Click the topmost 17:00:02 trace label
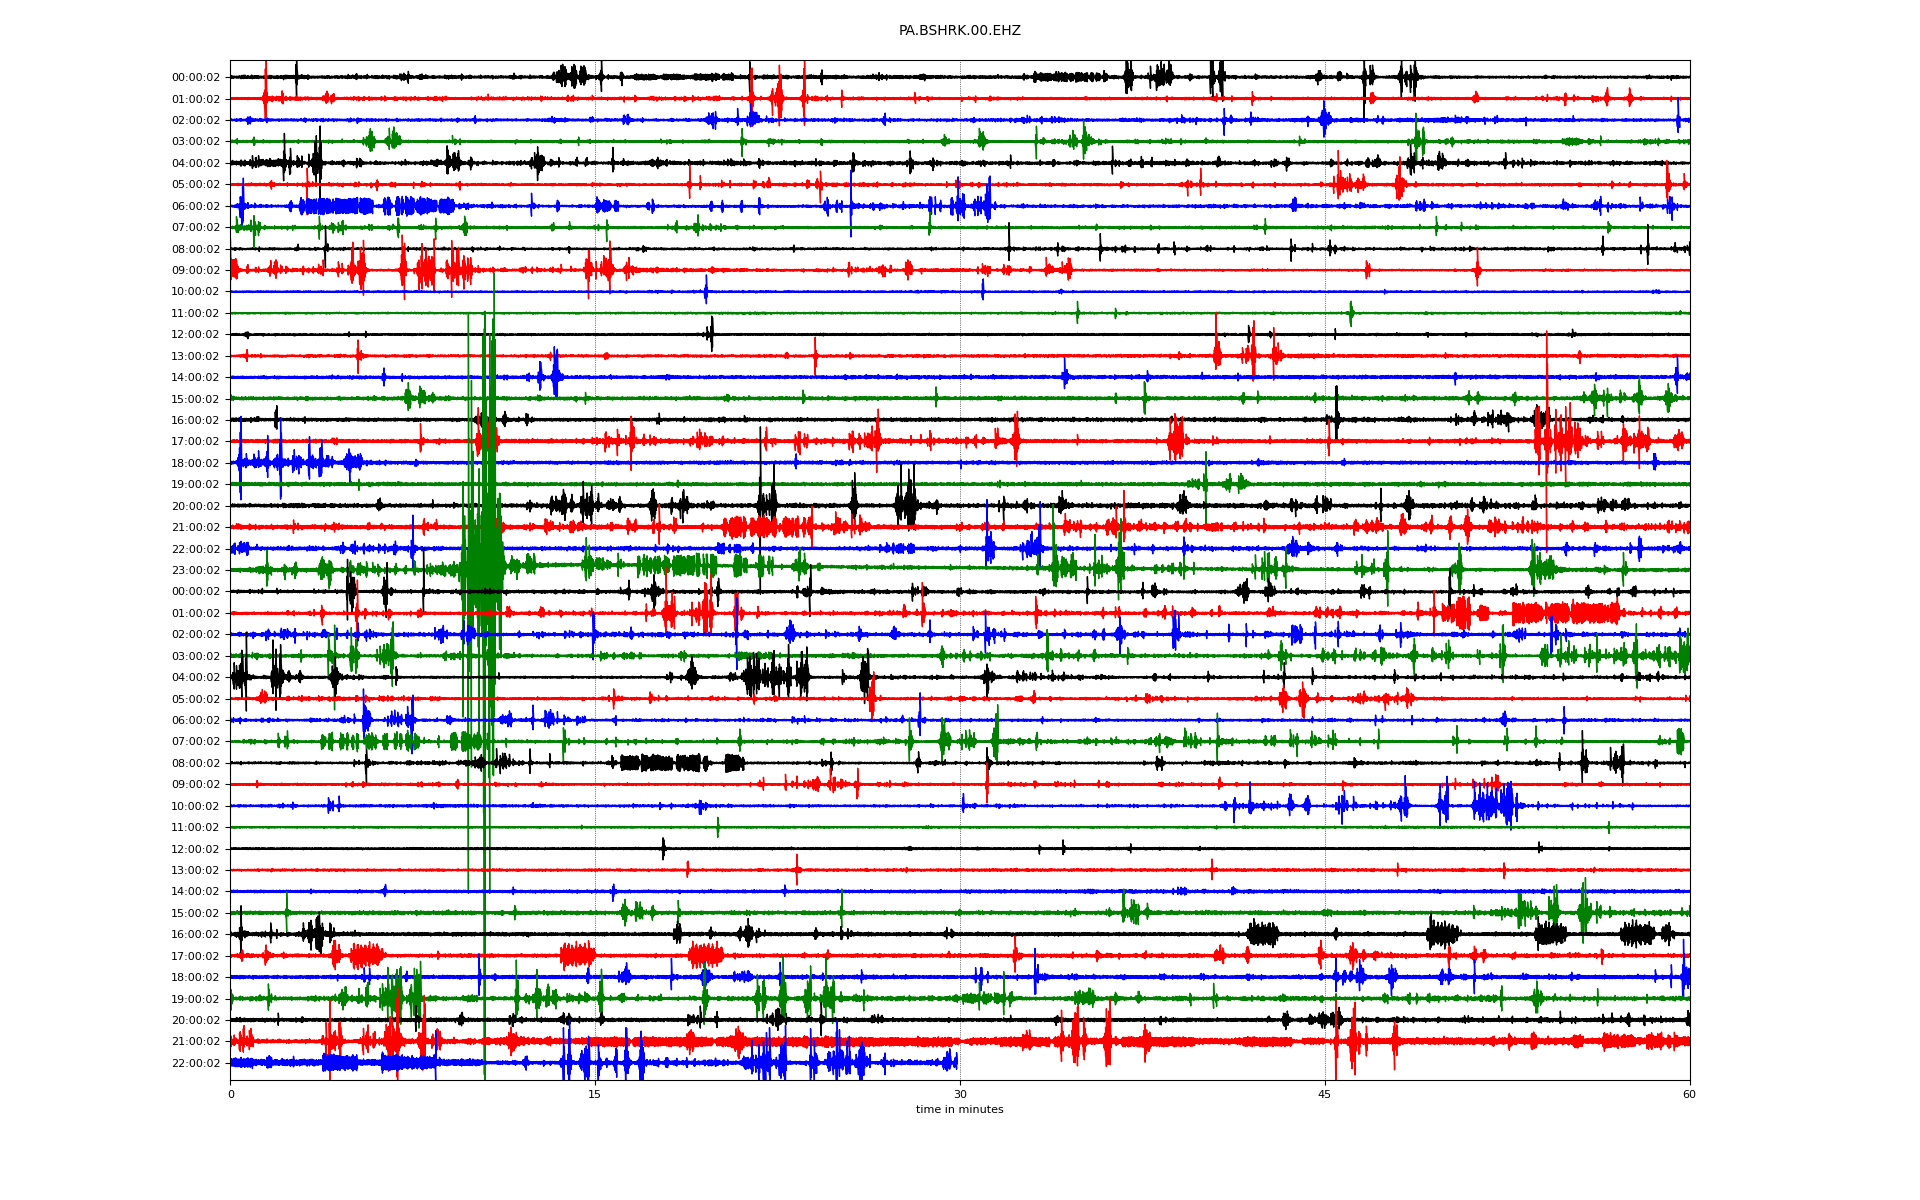This screenshot has height=1200, width=1920. pyautogui.click(x=195, y=442)
